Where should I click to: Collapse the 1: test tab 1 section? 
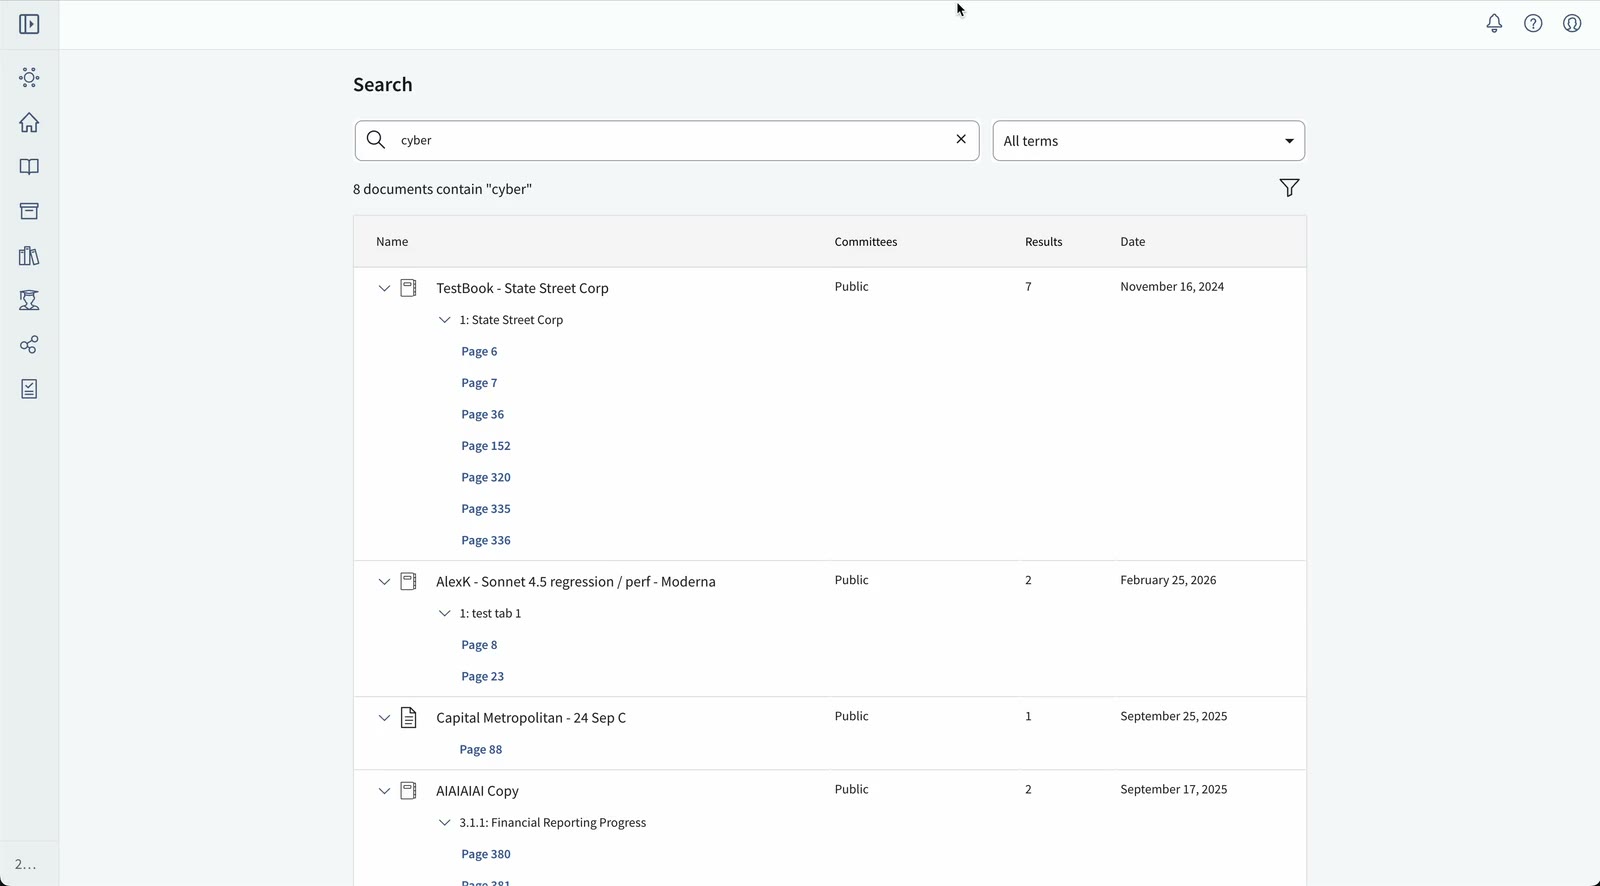pos(445,613)
